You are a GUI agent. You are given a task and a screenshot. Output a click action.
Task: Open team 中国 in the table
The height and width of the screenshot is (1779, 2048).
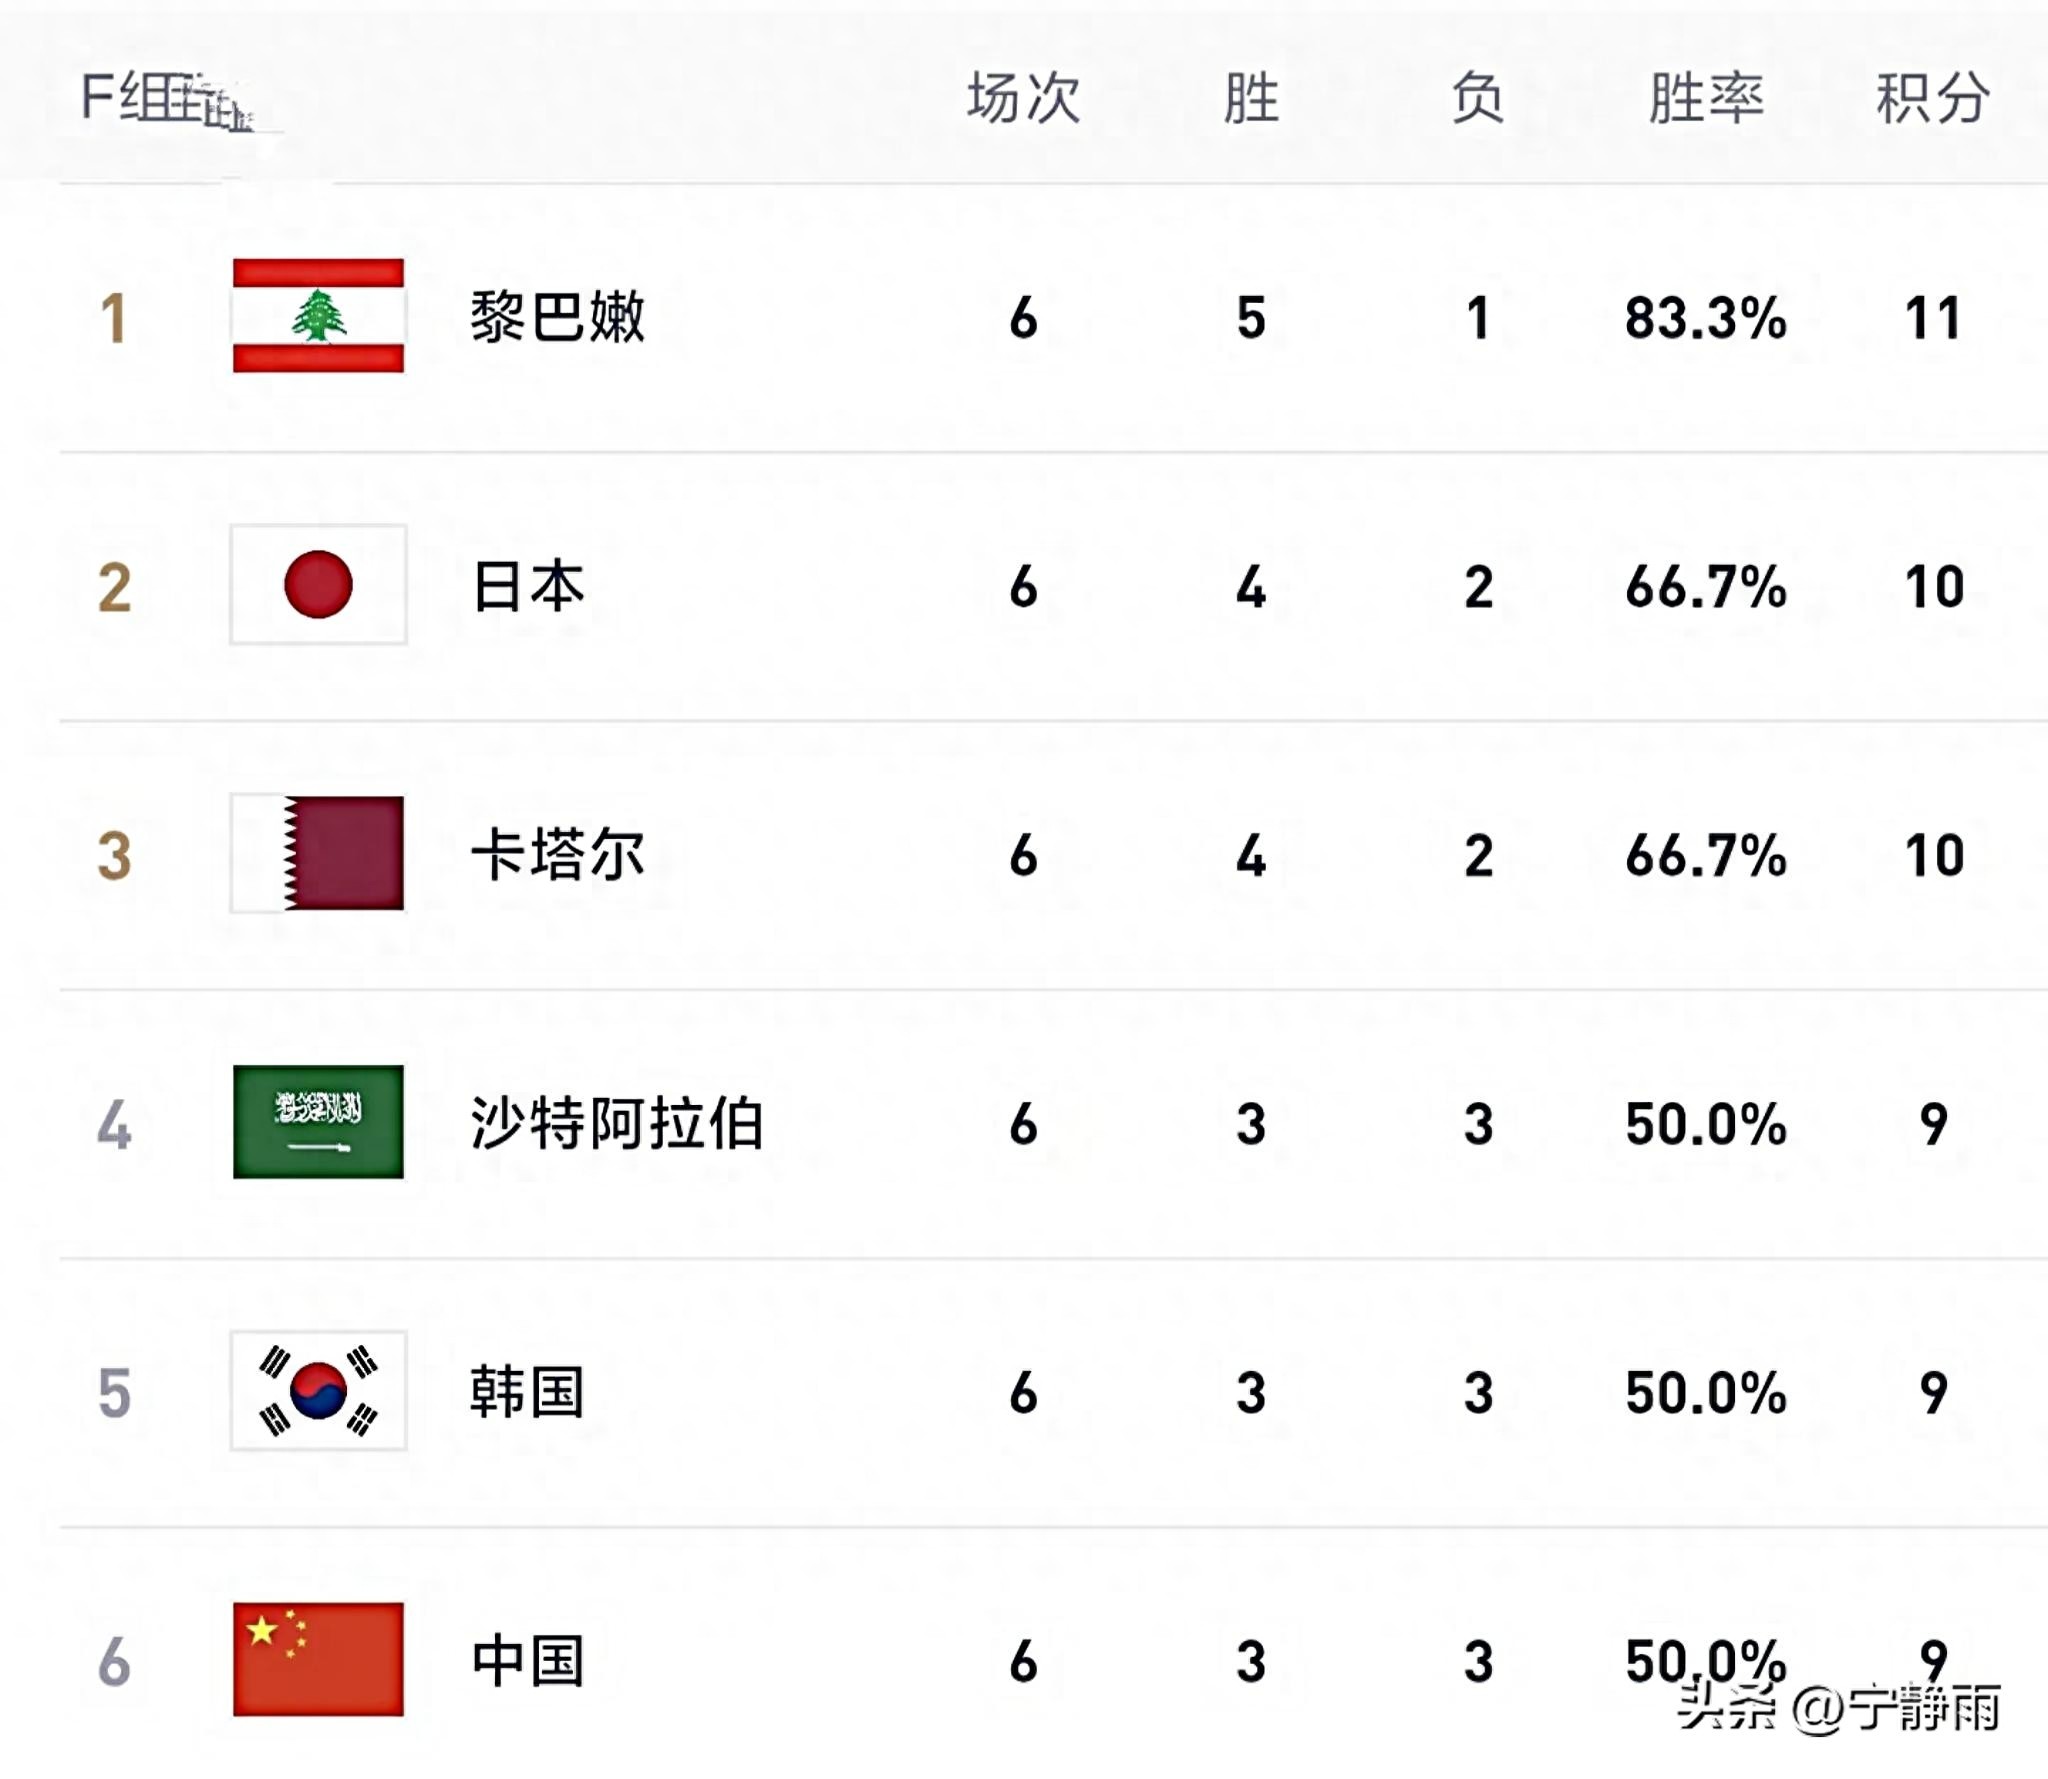[x=527, y=1661]
